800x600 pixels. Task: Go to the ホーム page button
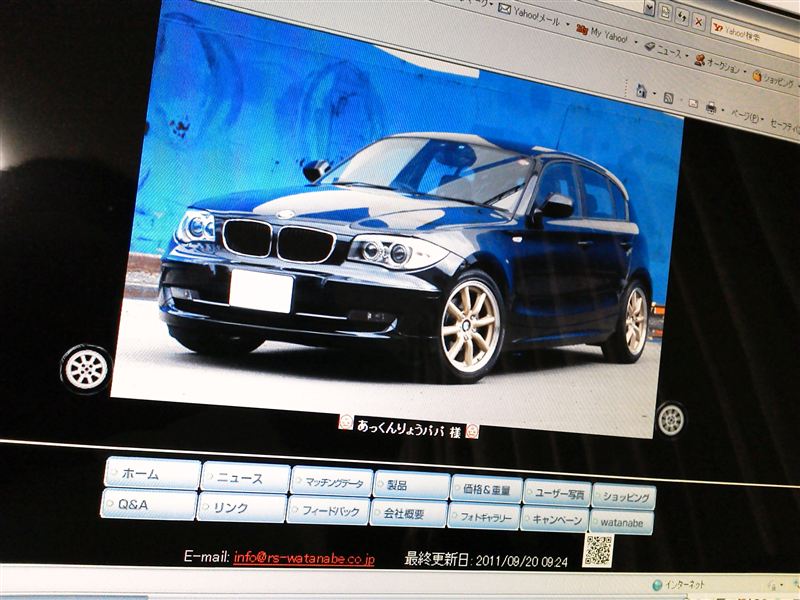[x=153, y=473]
